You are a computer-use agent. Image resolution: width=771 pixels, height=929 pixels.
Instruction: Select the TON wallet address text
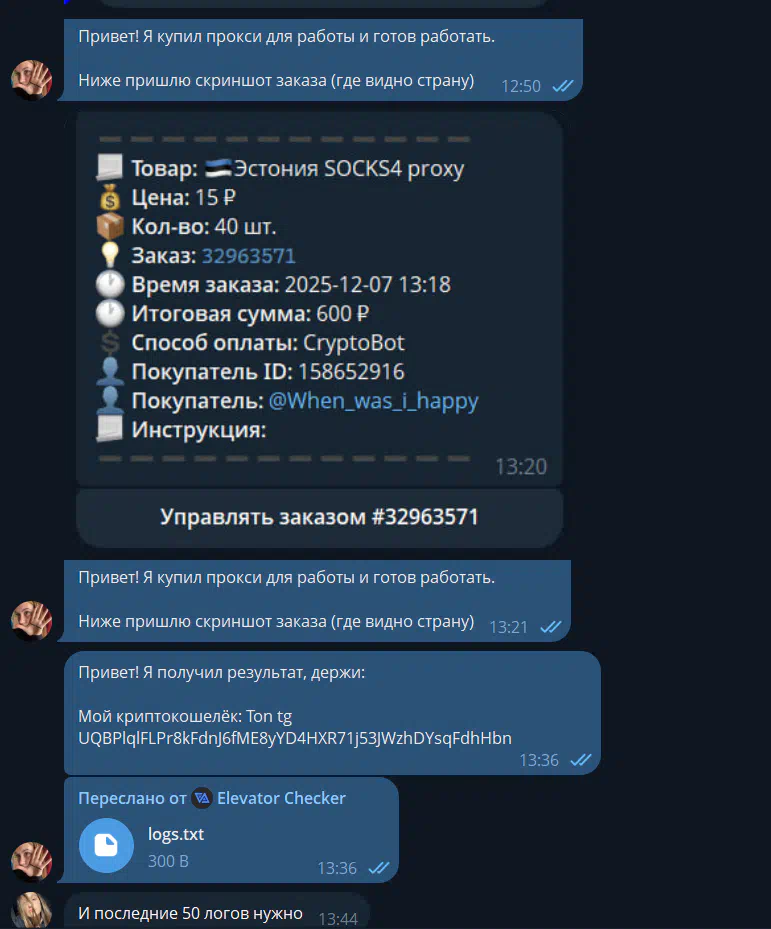(x=295, y=738)
